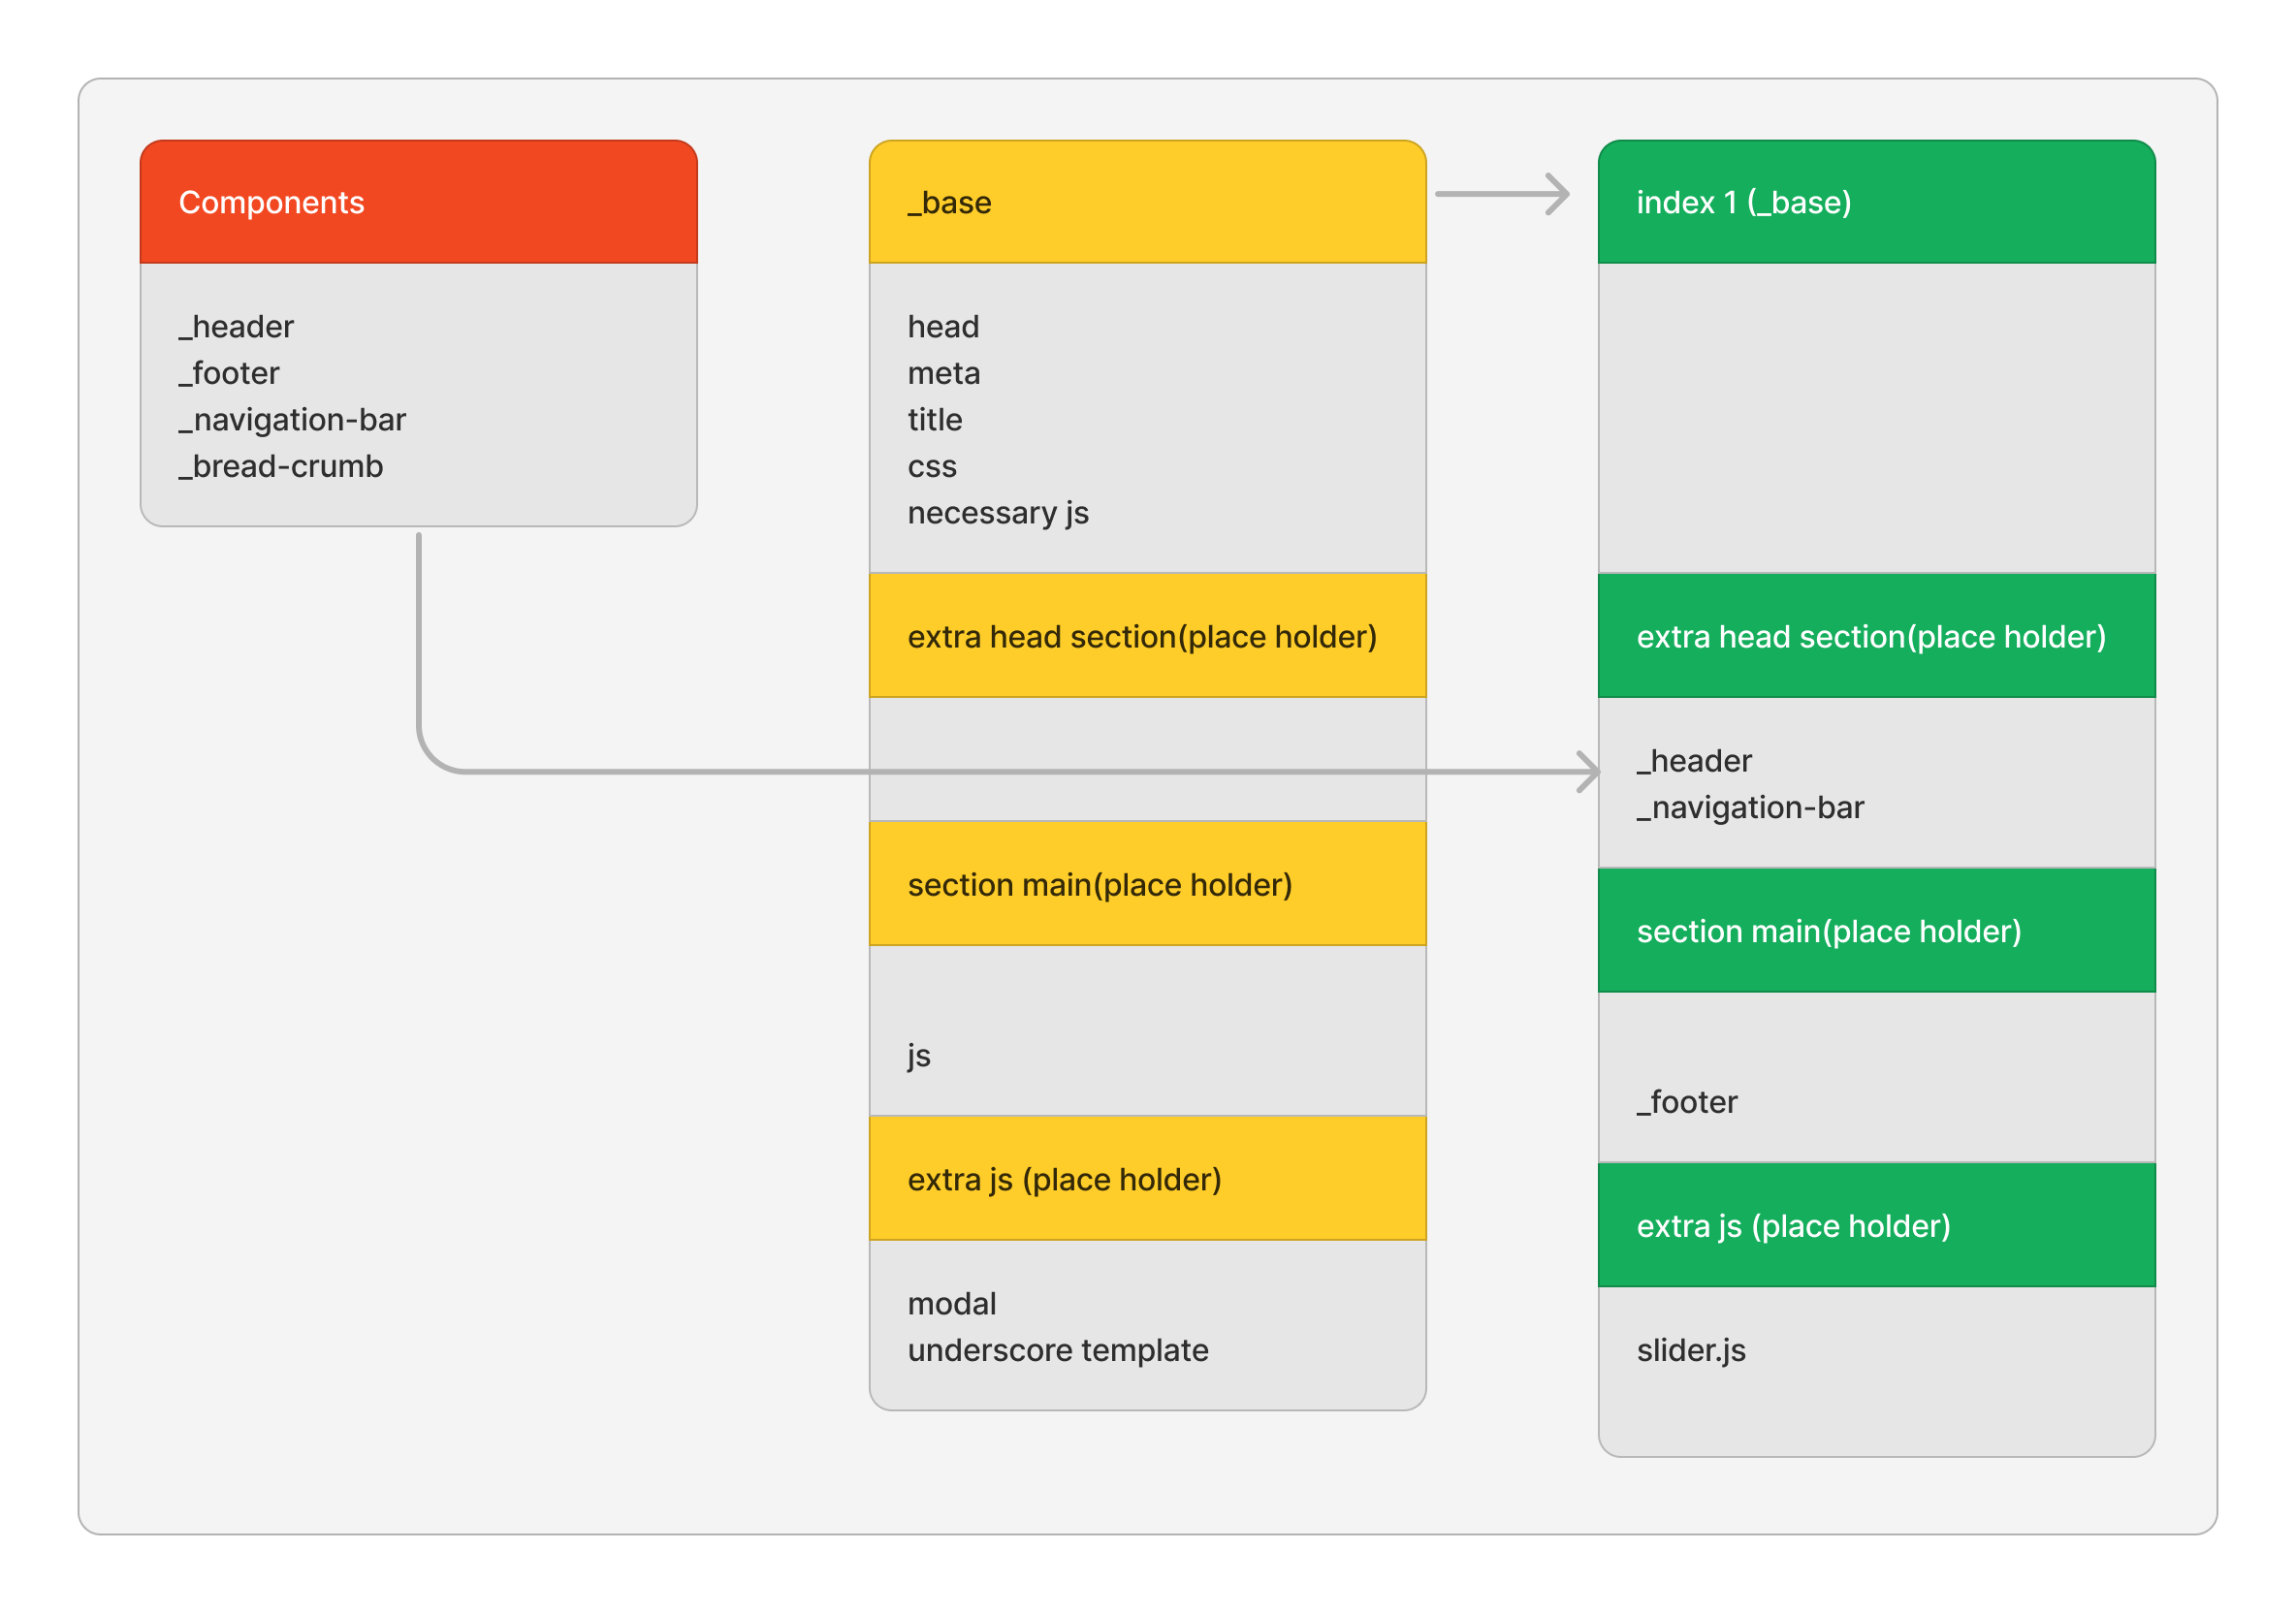This screenshot has width=2296, height=1613.
Task: Click slider.js in the index 1 column
Action: (1691, 1349)
